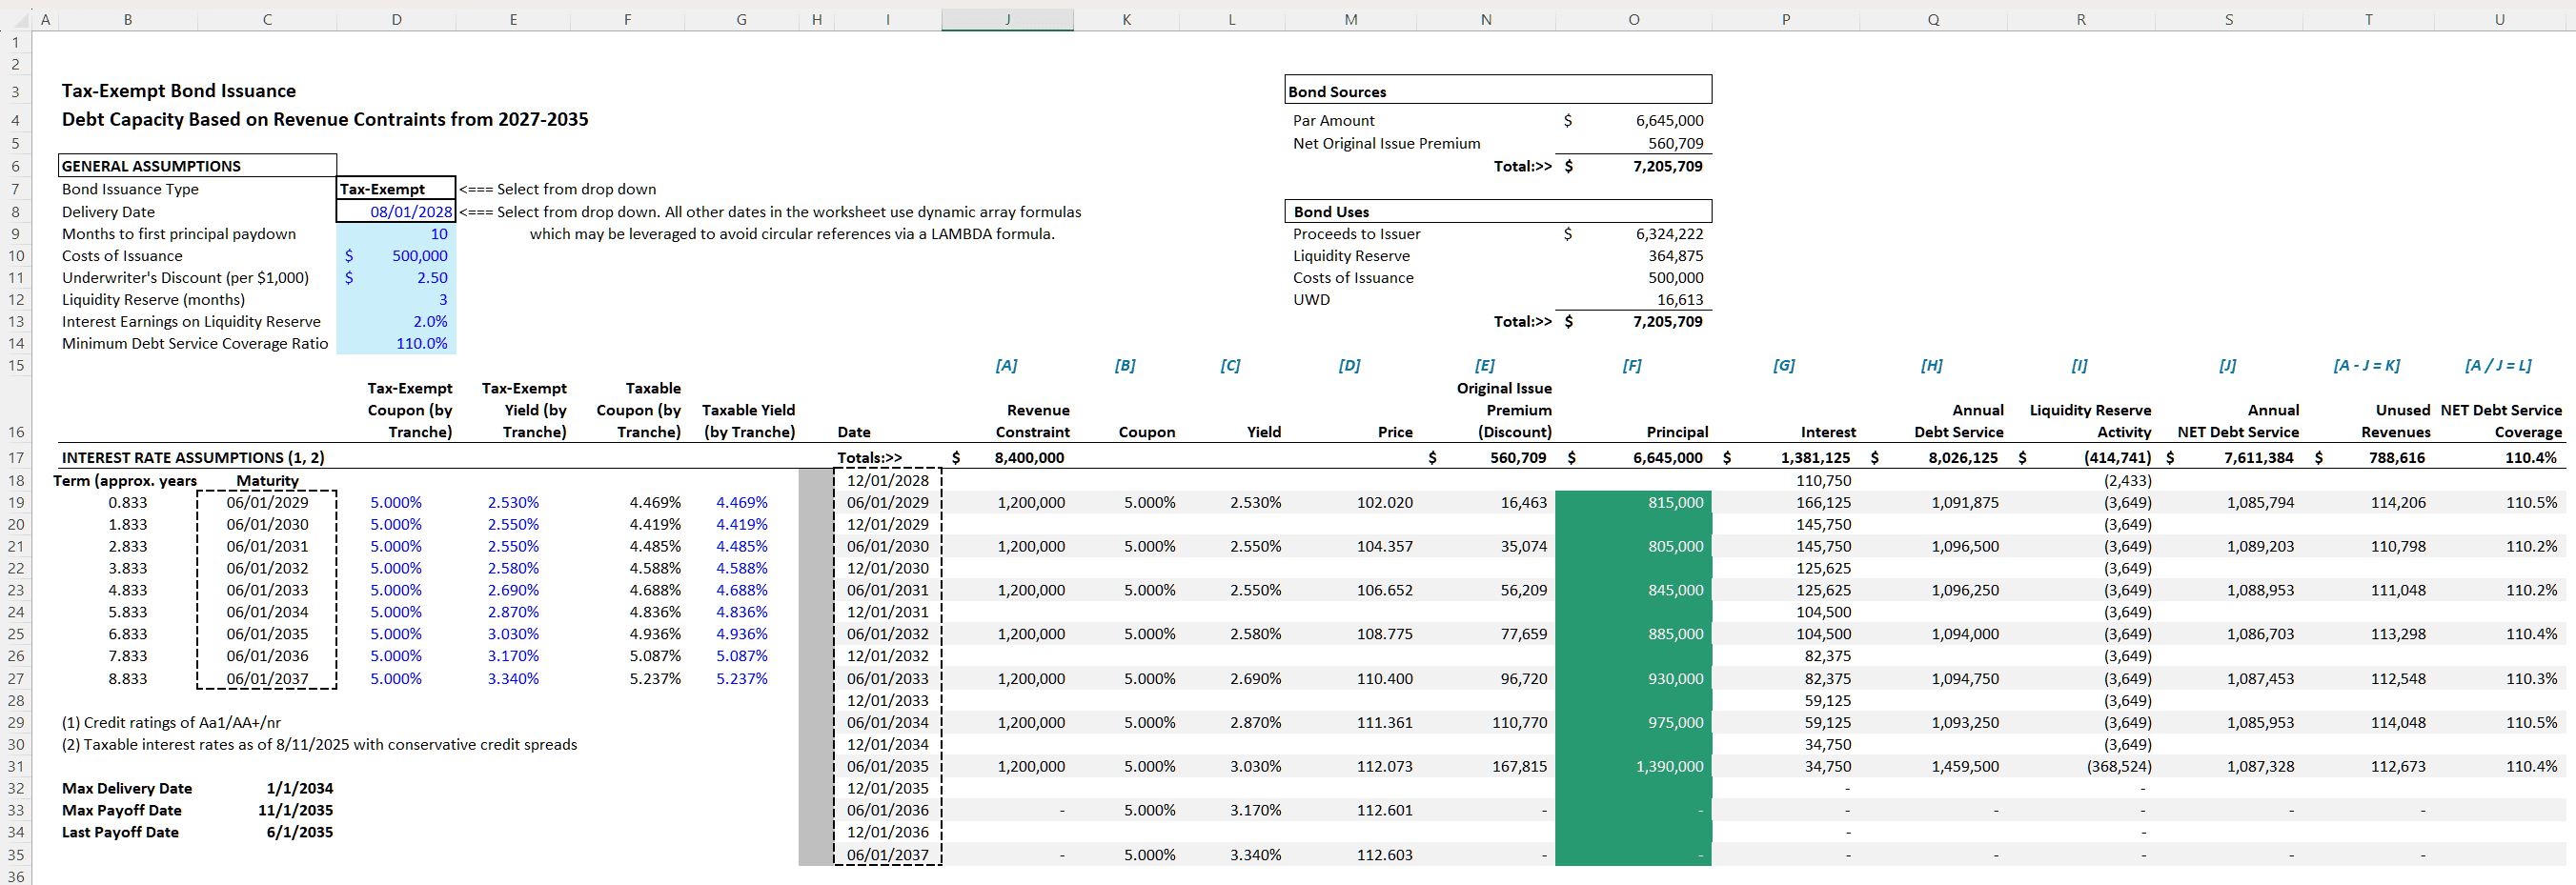
Task: Click the Max Payoff Date value 11/1/2035
Action: point(296,811)
